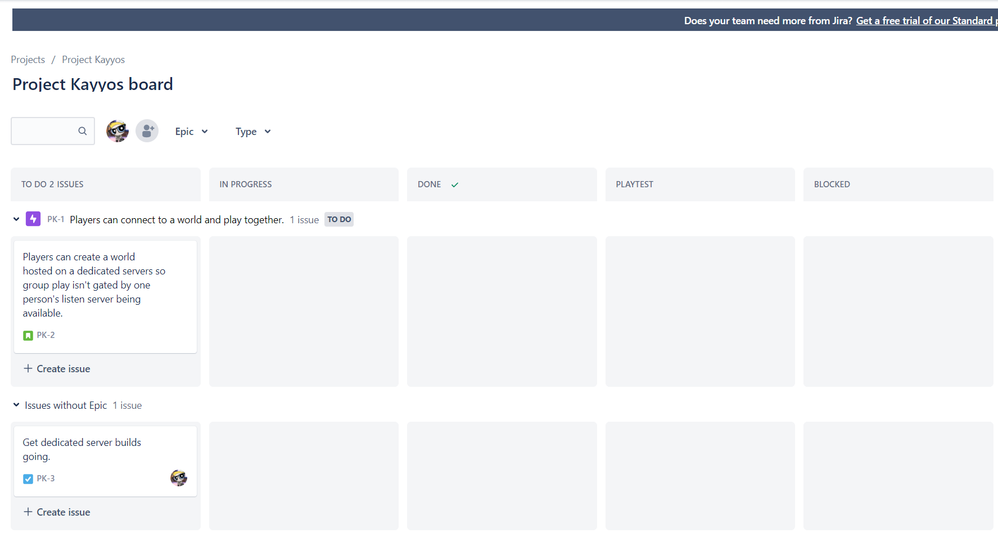The width and height of the screenshot is (998, 546).
Task: Filter by the user avatar
Action: coord(117,131)
